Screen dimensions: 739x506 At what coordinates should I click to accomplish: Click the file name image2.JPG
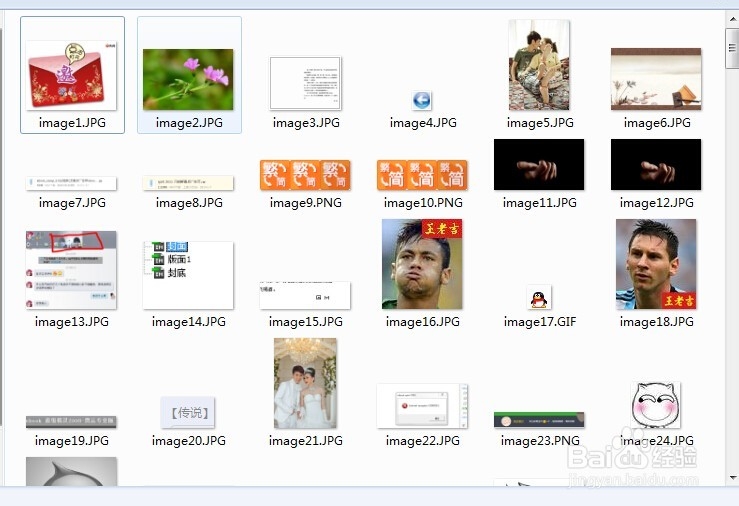coord(189,123)
